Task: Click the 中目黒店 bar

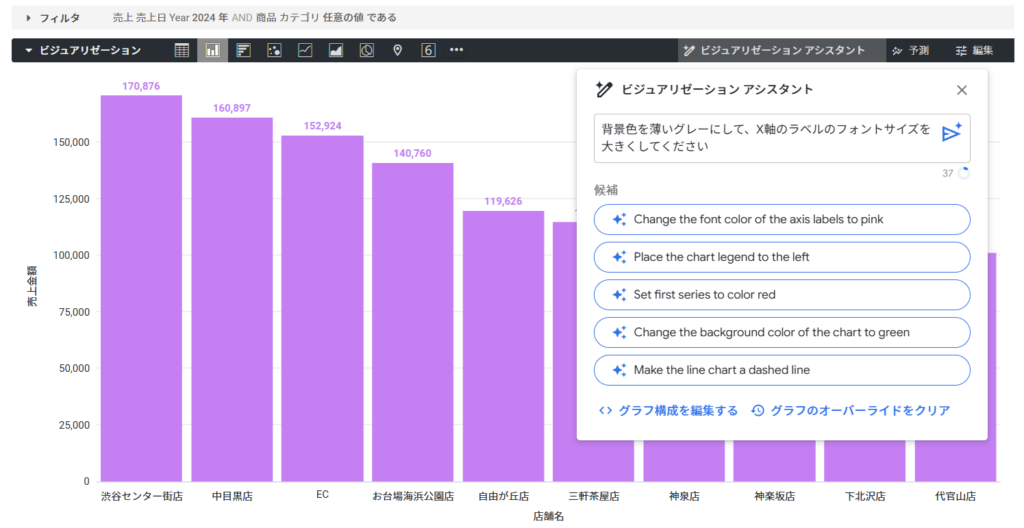Action: [232, 299]
